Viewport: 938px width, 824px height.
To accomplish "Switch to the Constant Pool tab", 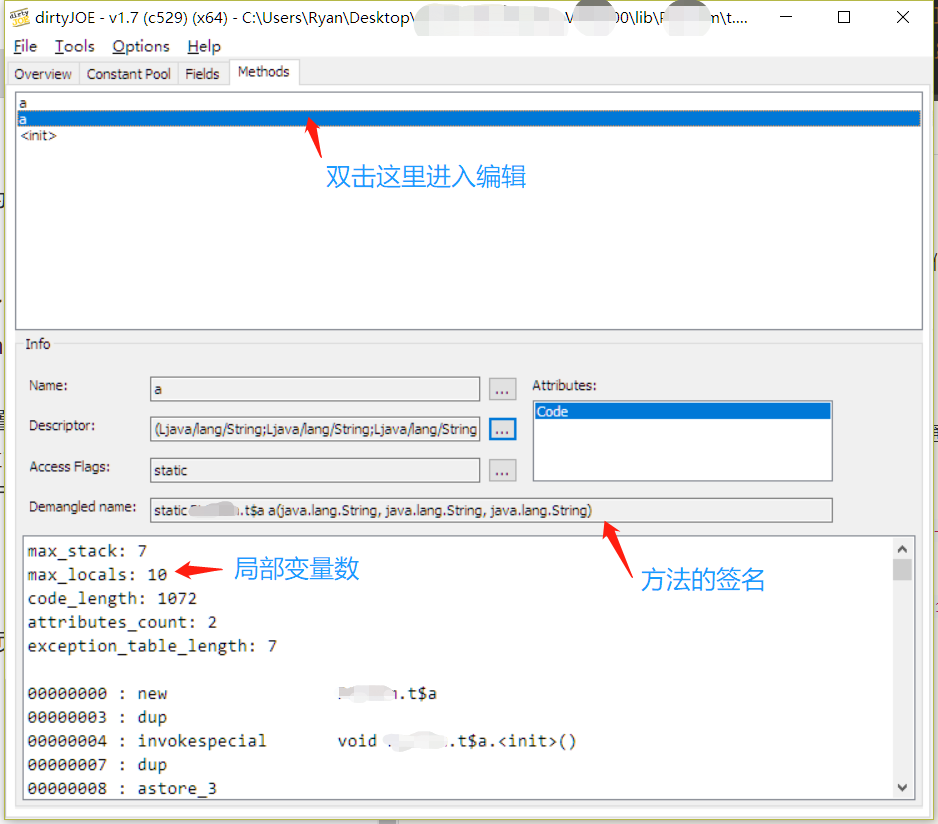I will click(128, 74).
